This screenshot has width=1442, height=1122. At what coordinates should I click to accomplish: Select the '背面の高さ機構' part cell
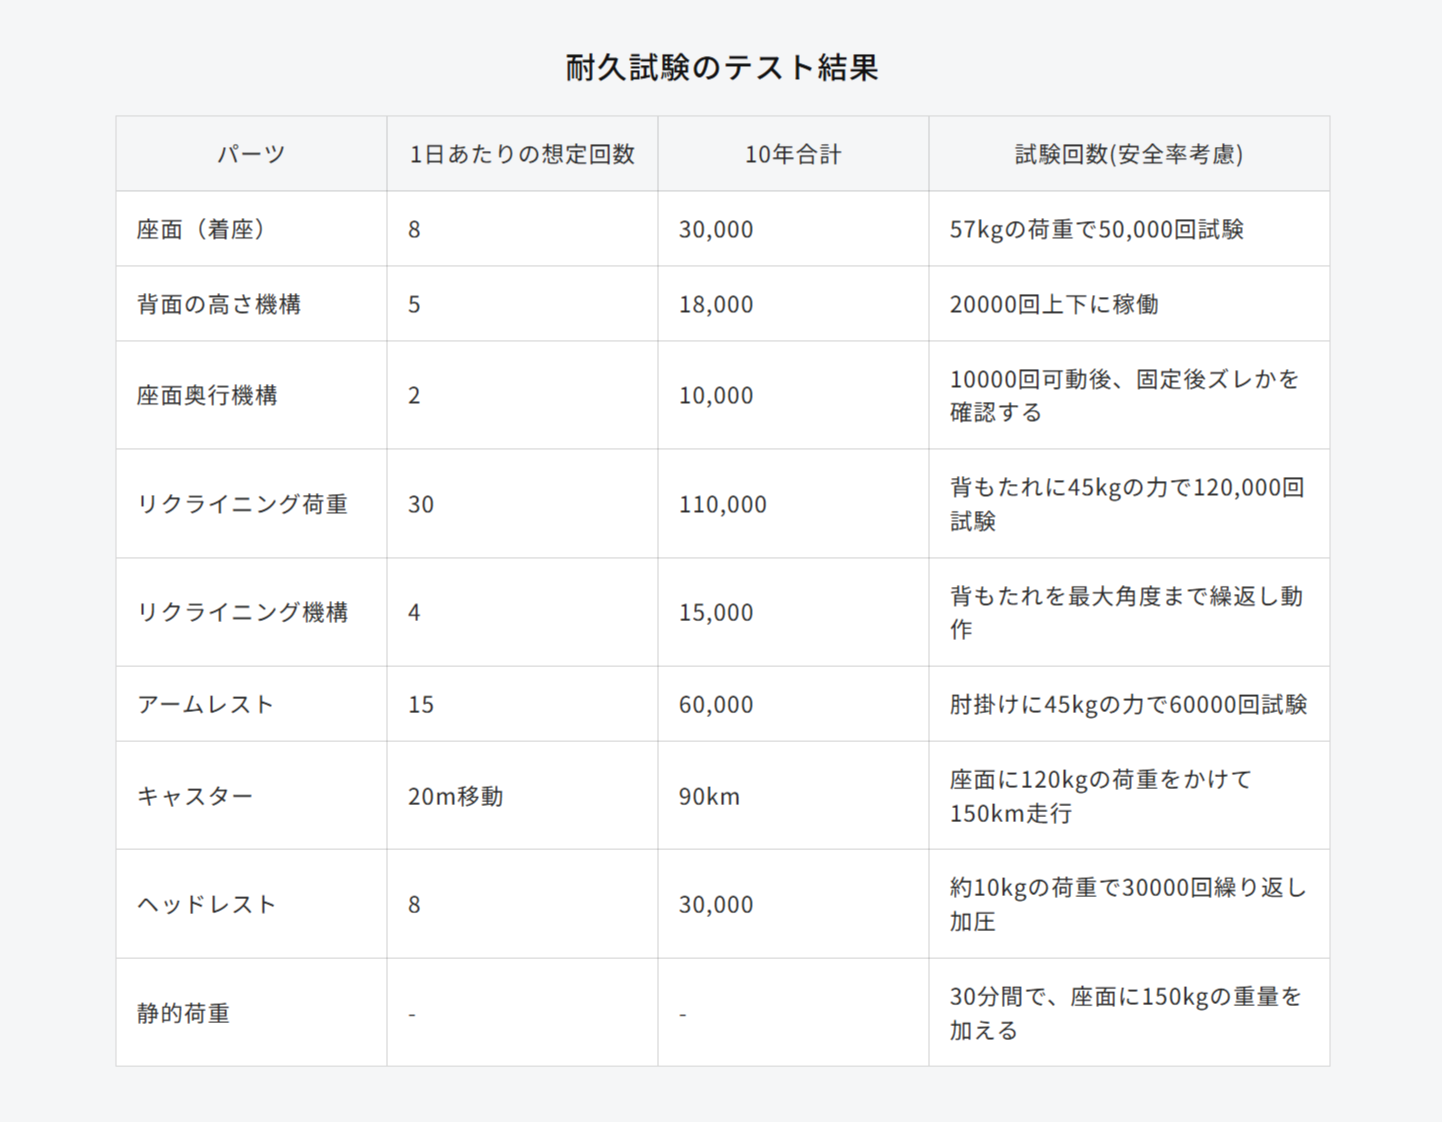point(251,304)
